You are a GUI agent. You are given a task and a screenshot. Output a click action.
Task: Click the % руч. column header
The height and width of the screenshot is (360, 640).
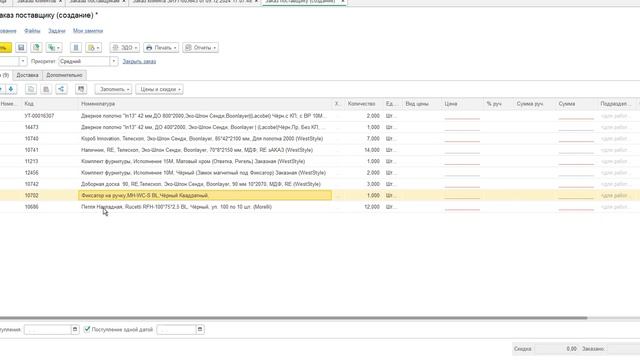coord(498,104)
